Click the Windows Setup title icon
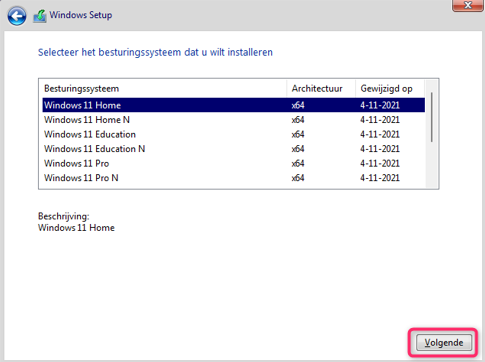 [x=40, y=16]
